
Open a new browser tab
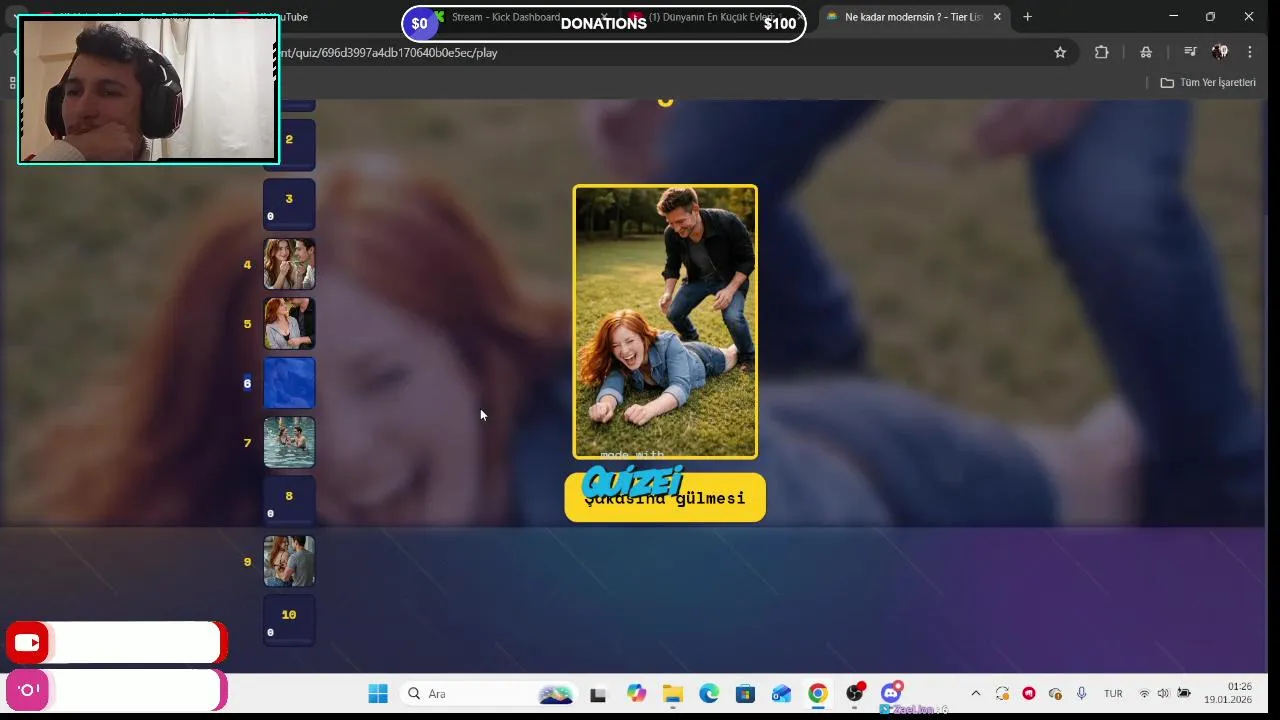pos(1027,17)
